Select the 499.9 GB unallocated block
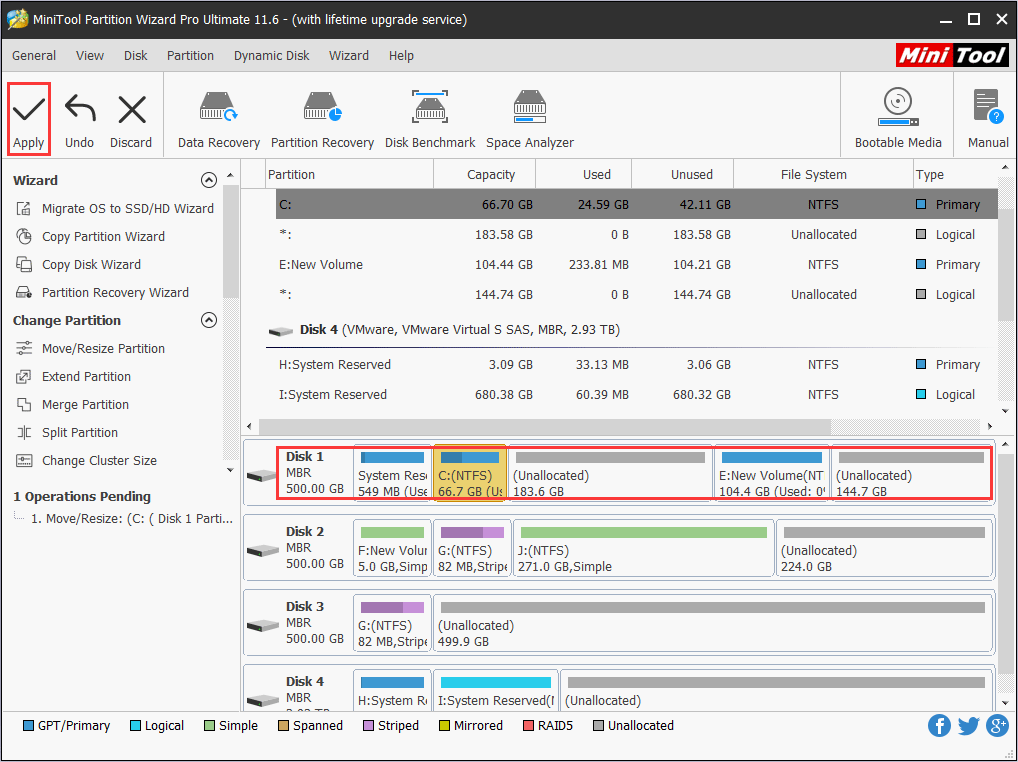 coord(714,624)
